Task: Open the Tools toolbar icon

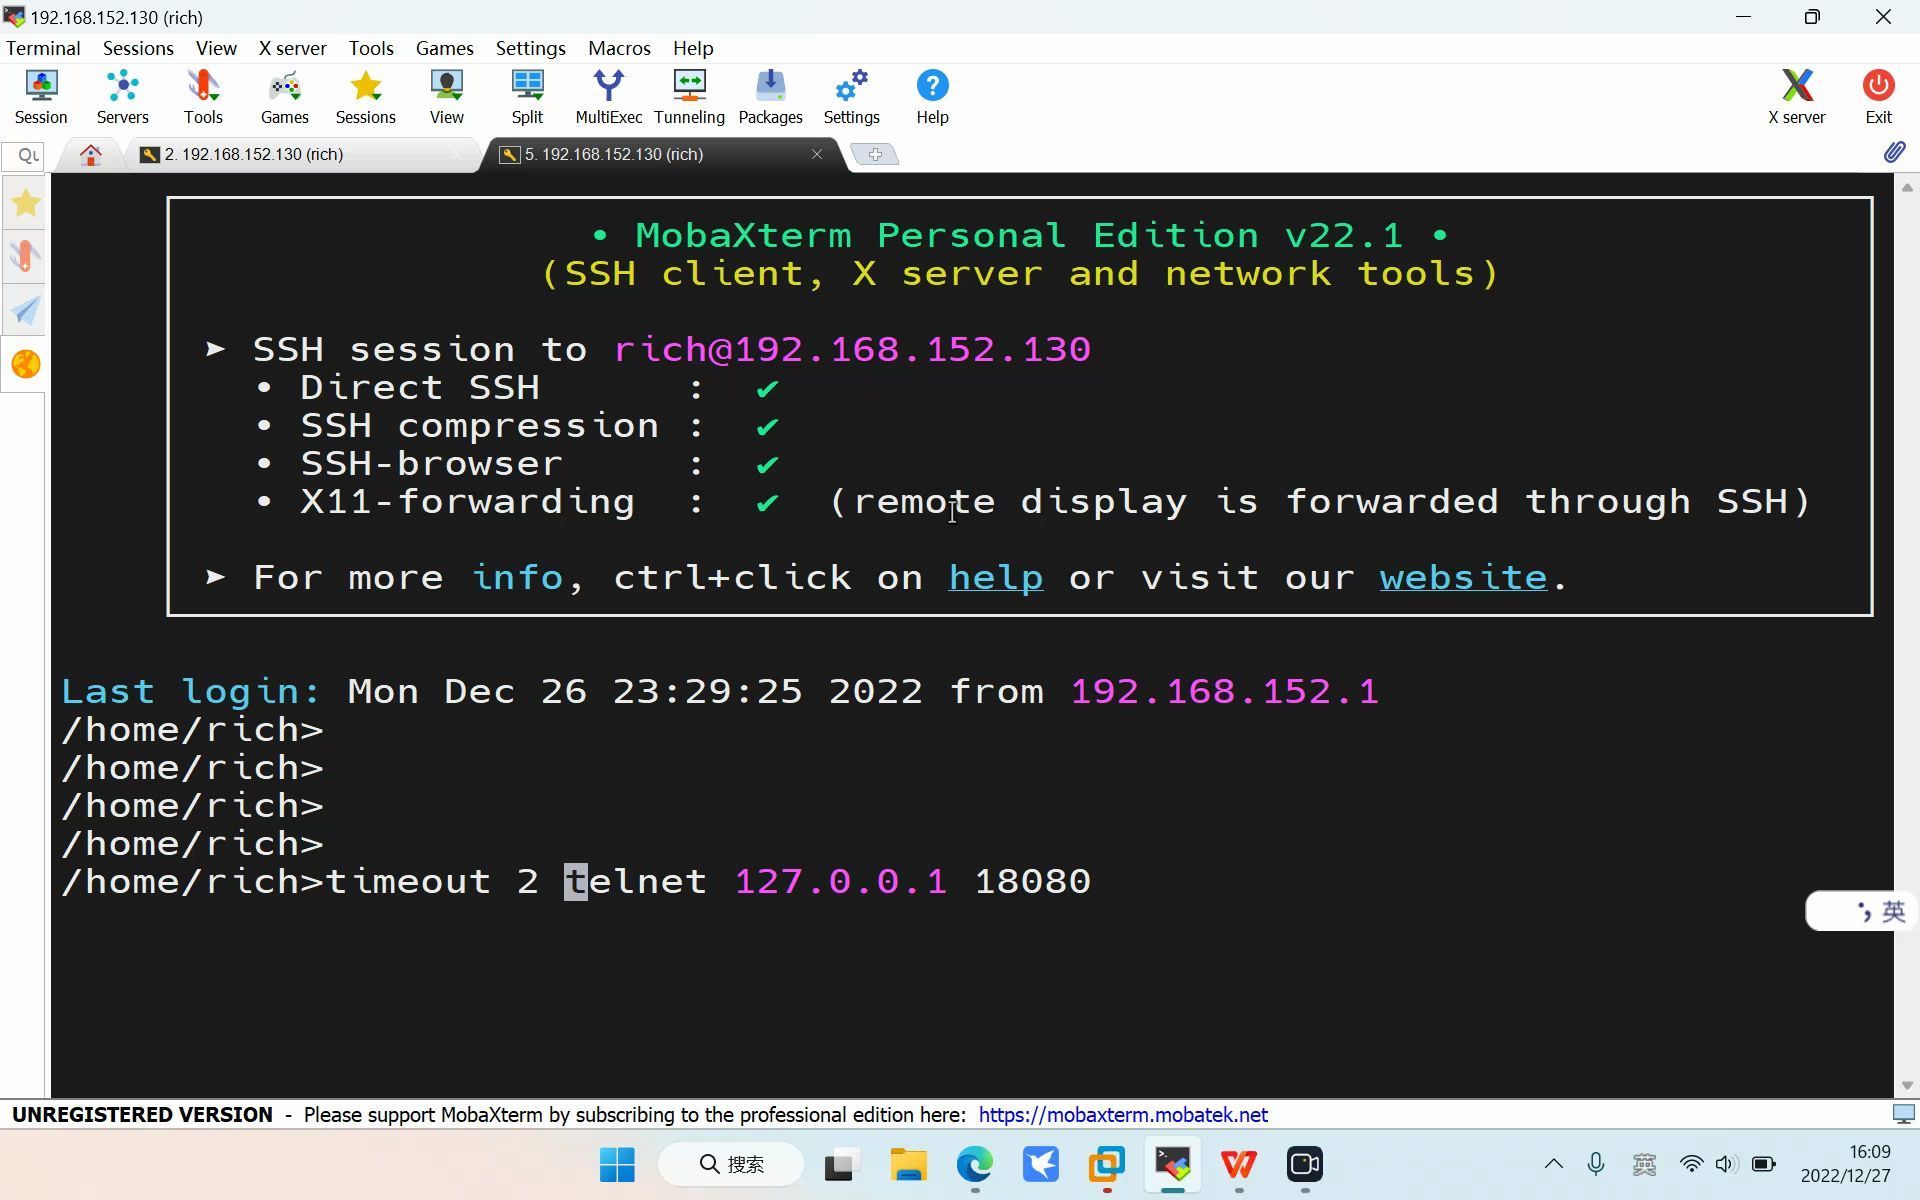Action: pos(203,97)
